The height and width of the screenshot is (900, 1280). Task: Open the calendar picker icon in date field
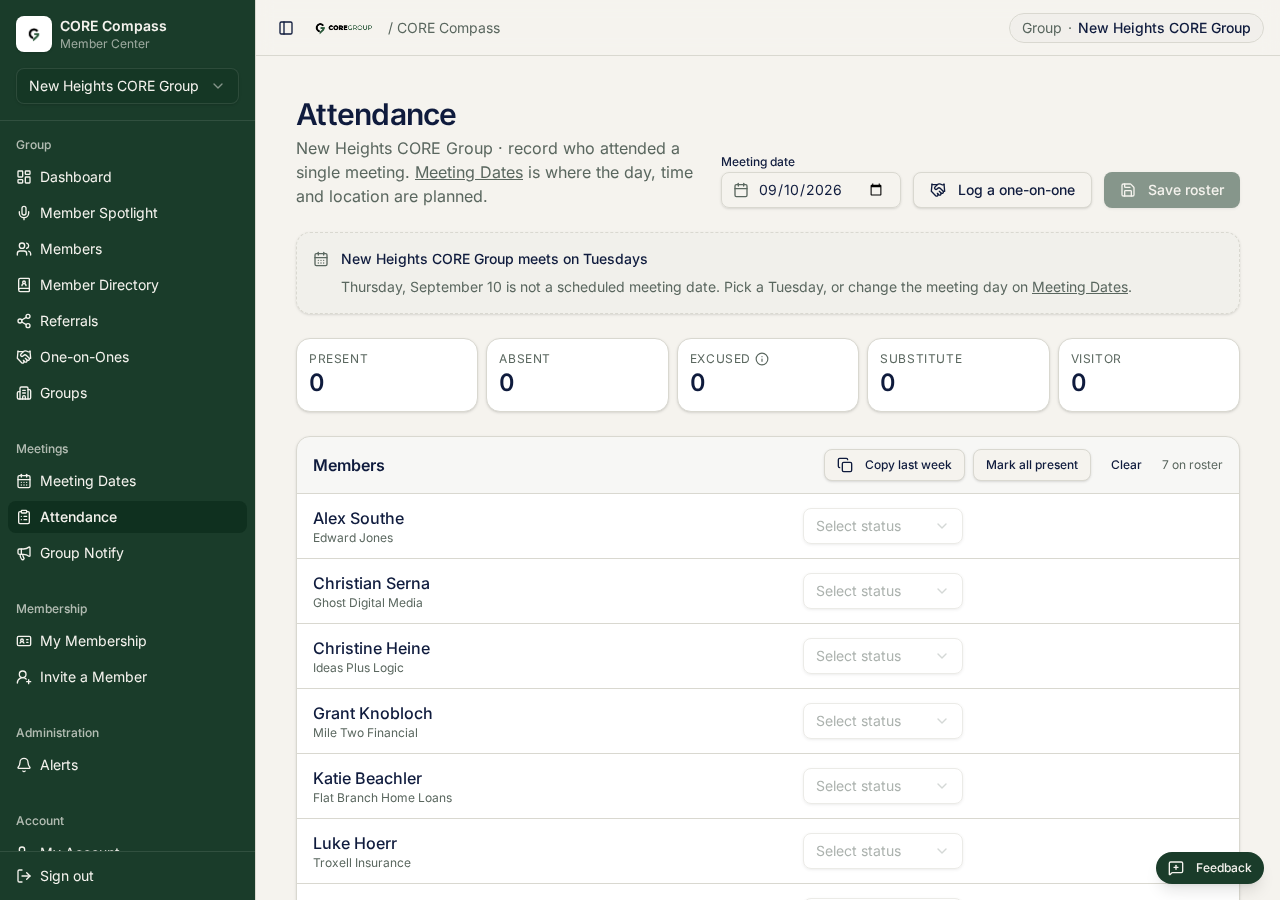pyautogui.click(x=876, y=190)
